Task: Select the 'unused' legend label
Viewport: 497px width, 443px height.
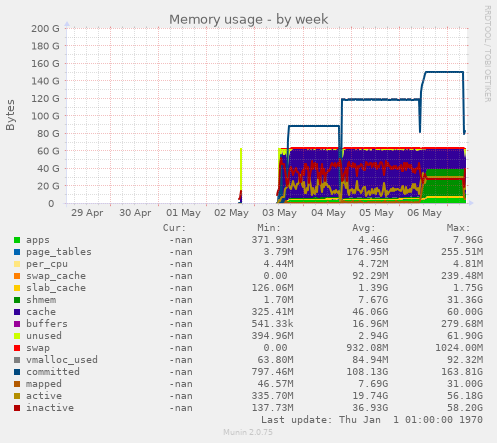Action: pyautogui.click(x=44, y=336)
